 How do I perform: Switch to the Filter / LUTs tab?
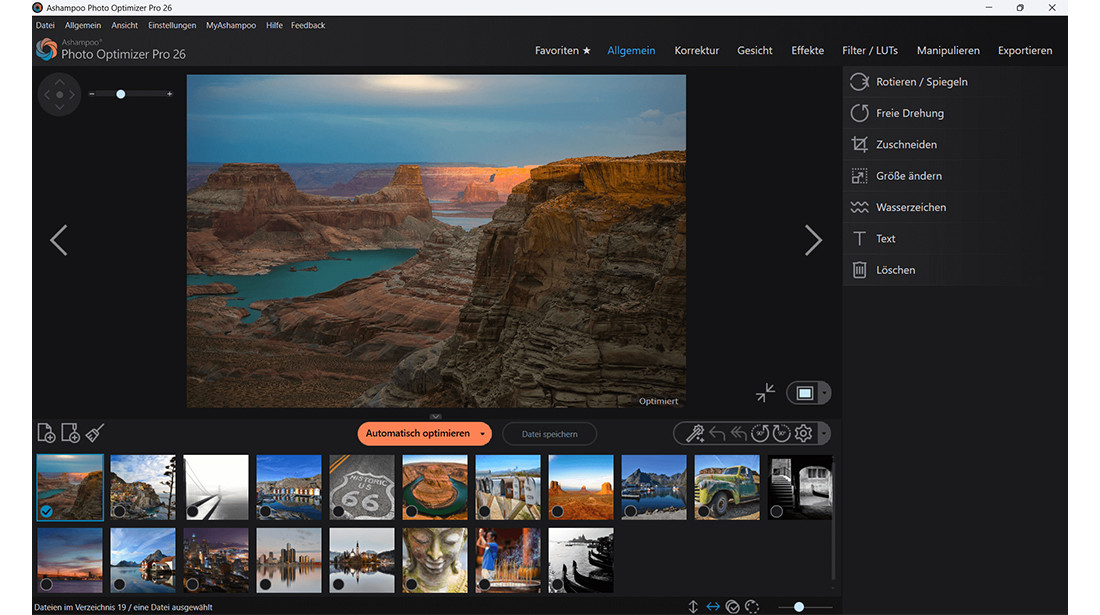(x=870, y=50)
